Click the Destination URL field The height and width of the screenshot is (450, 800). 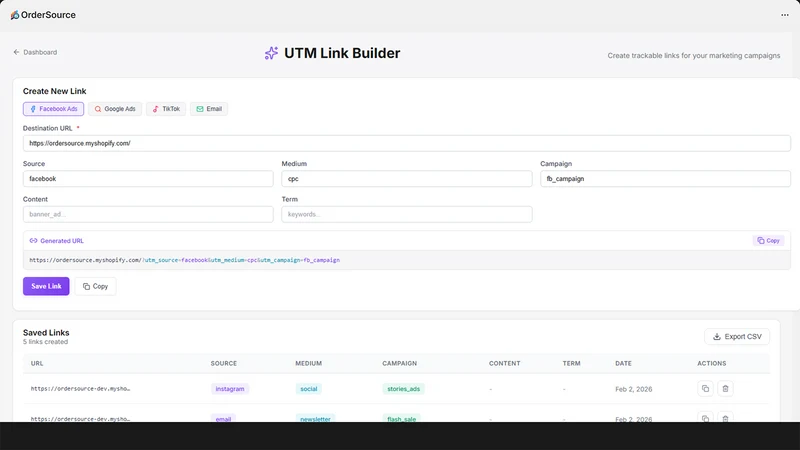(x=407, y=143)
